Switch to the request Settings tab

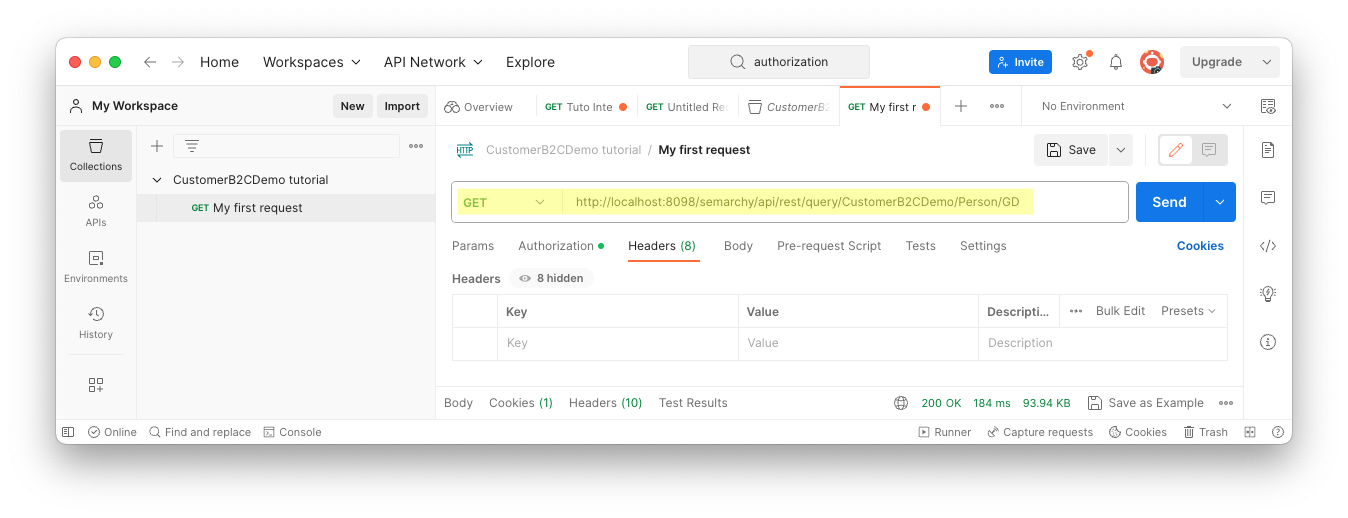point(983,246)
